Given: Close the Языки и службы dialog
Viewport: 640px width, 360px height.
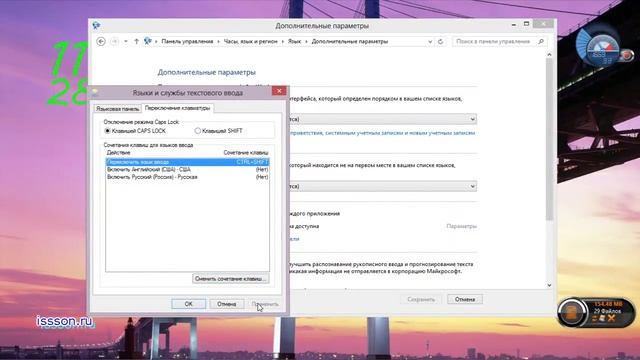Looking at the screenshot, I should tap(279, 91).
